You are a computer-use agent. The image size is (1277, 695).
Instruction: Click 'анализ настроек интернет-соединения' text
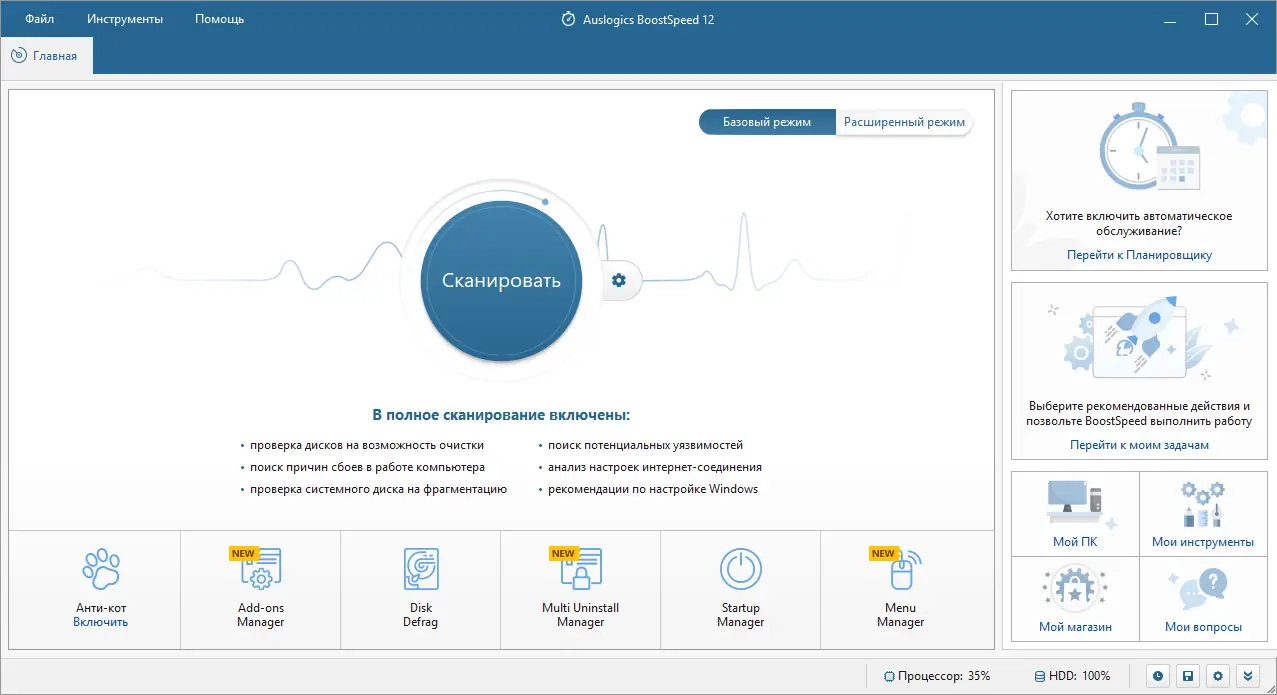tap(654, 467)
